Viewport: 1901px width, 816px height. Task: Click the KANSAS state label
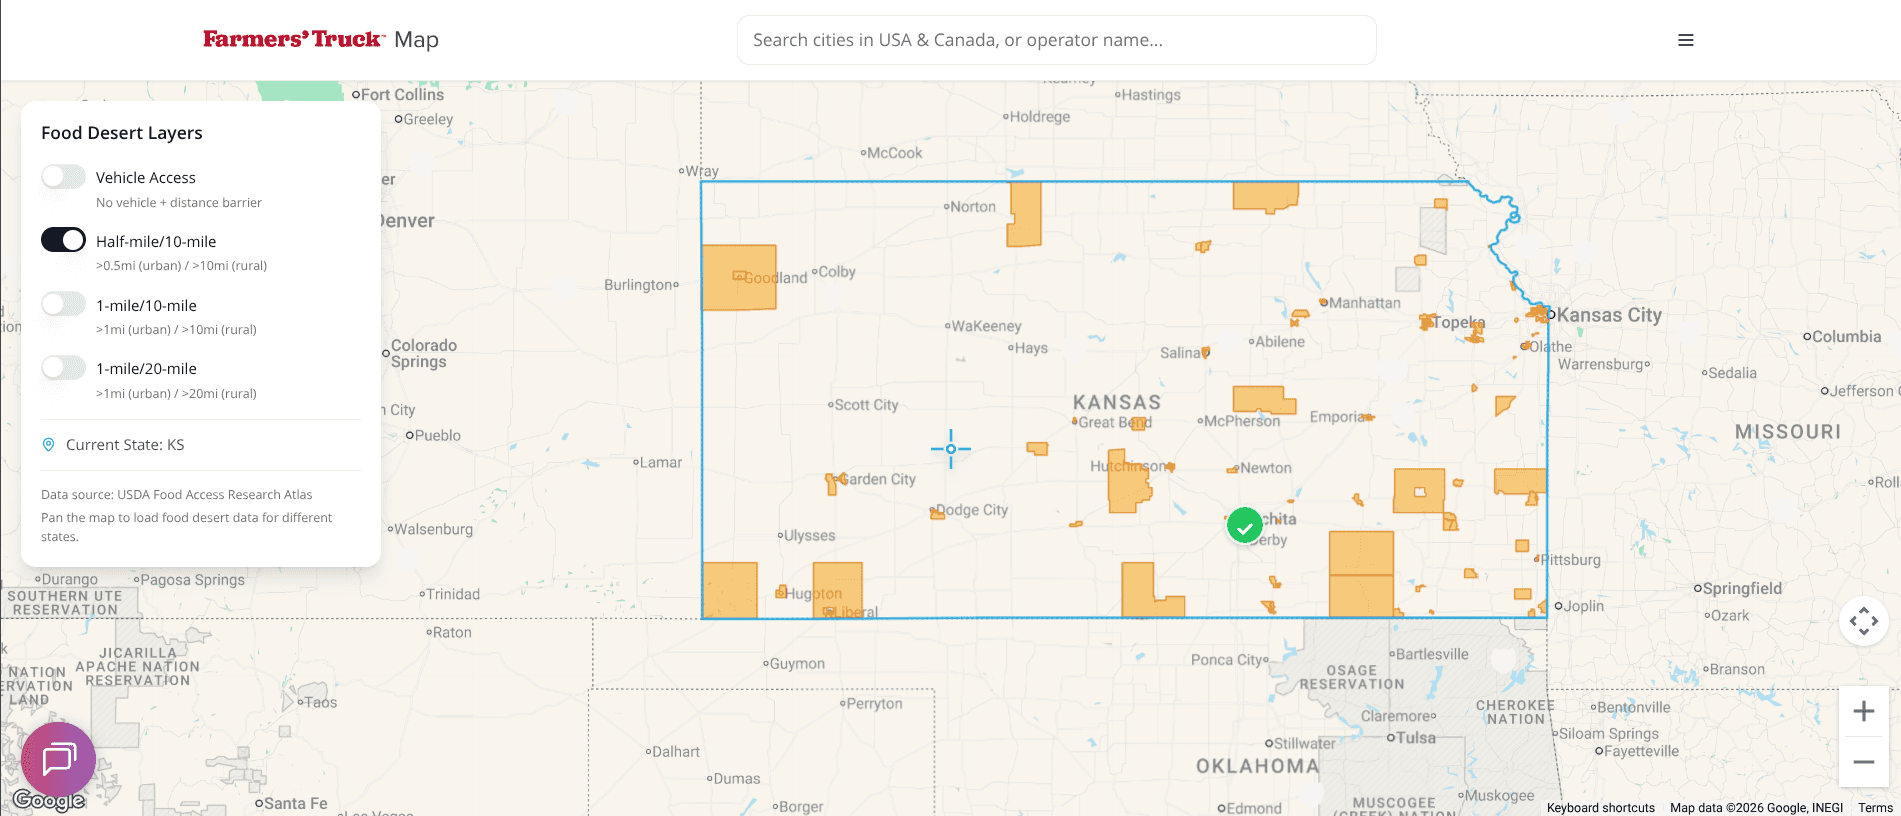1117,402
